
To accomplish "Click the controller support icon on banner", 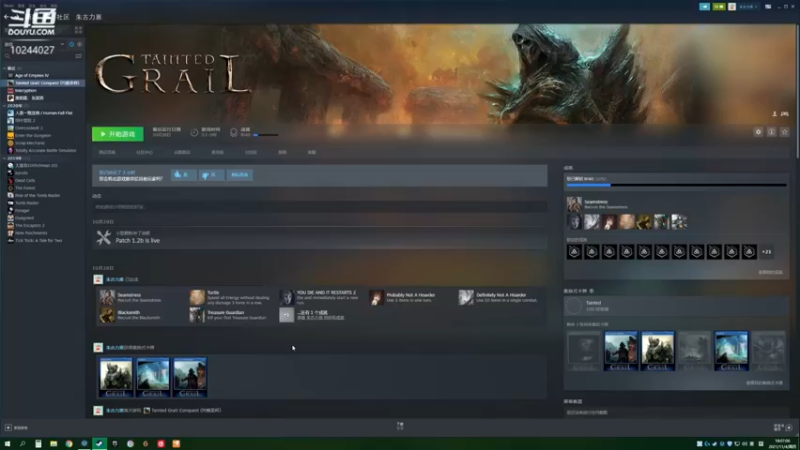I will coord(785,114).
